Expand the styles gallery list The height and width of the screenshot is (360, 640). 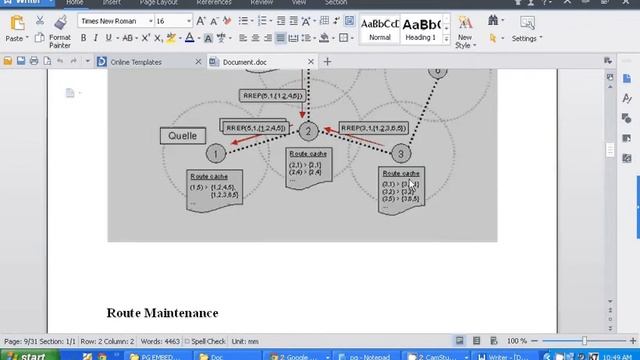[446, 39]
